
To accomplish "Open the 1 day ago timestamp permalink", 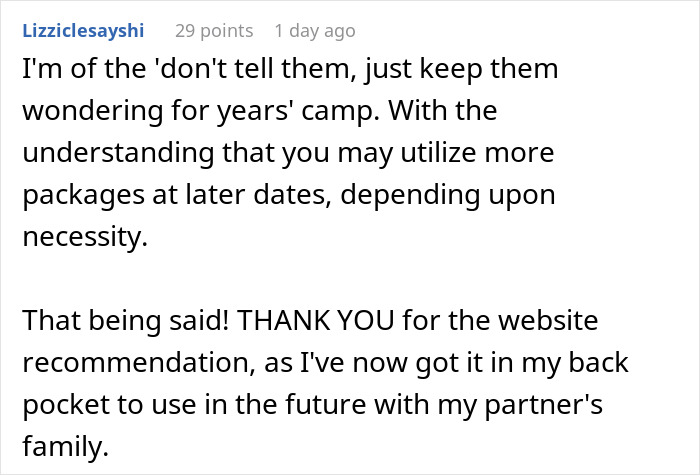I will pos(315,31).
